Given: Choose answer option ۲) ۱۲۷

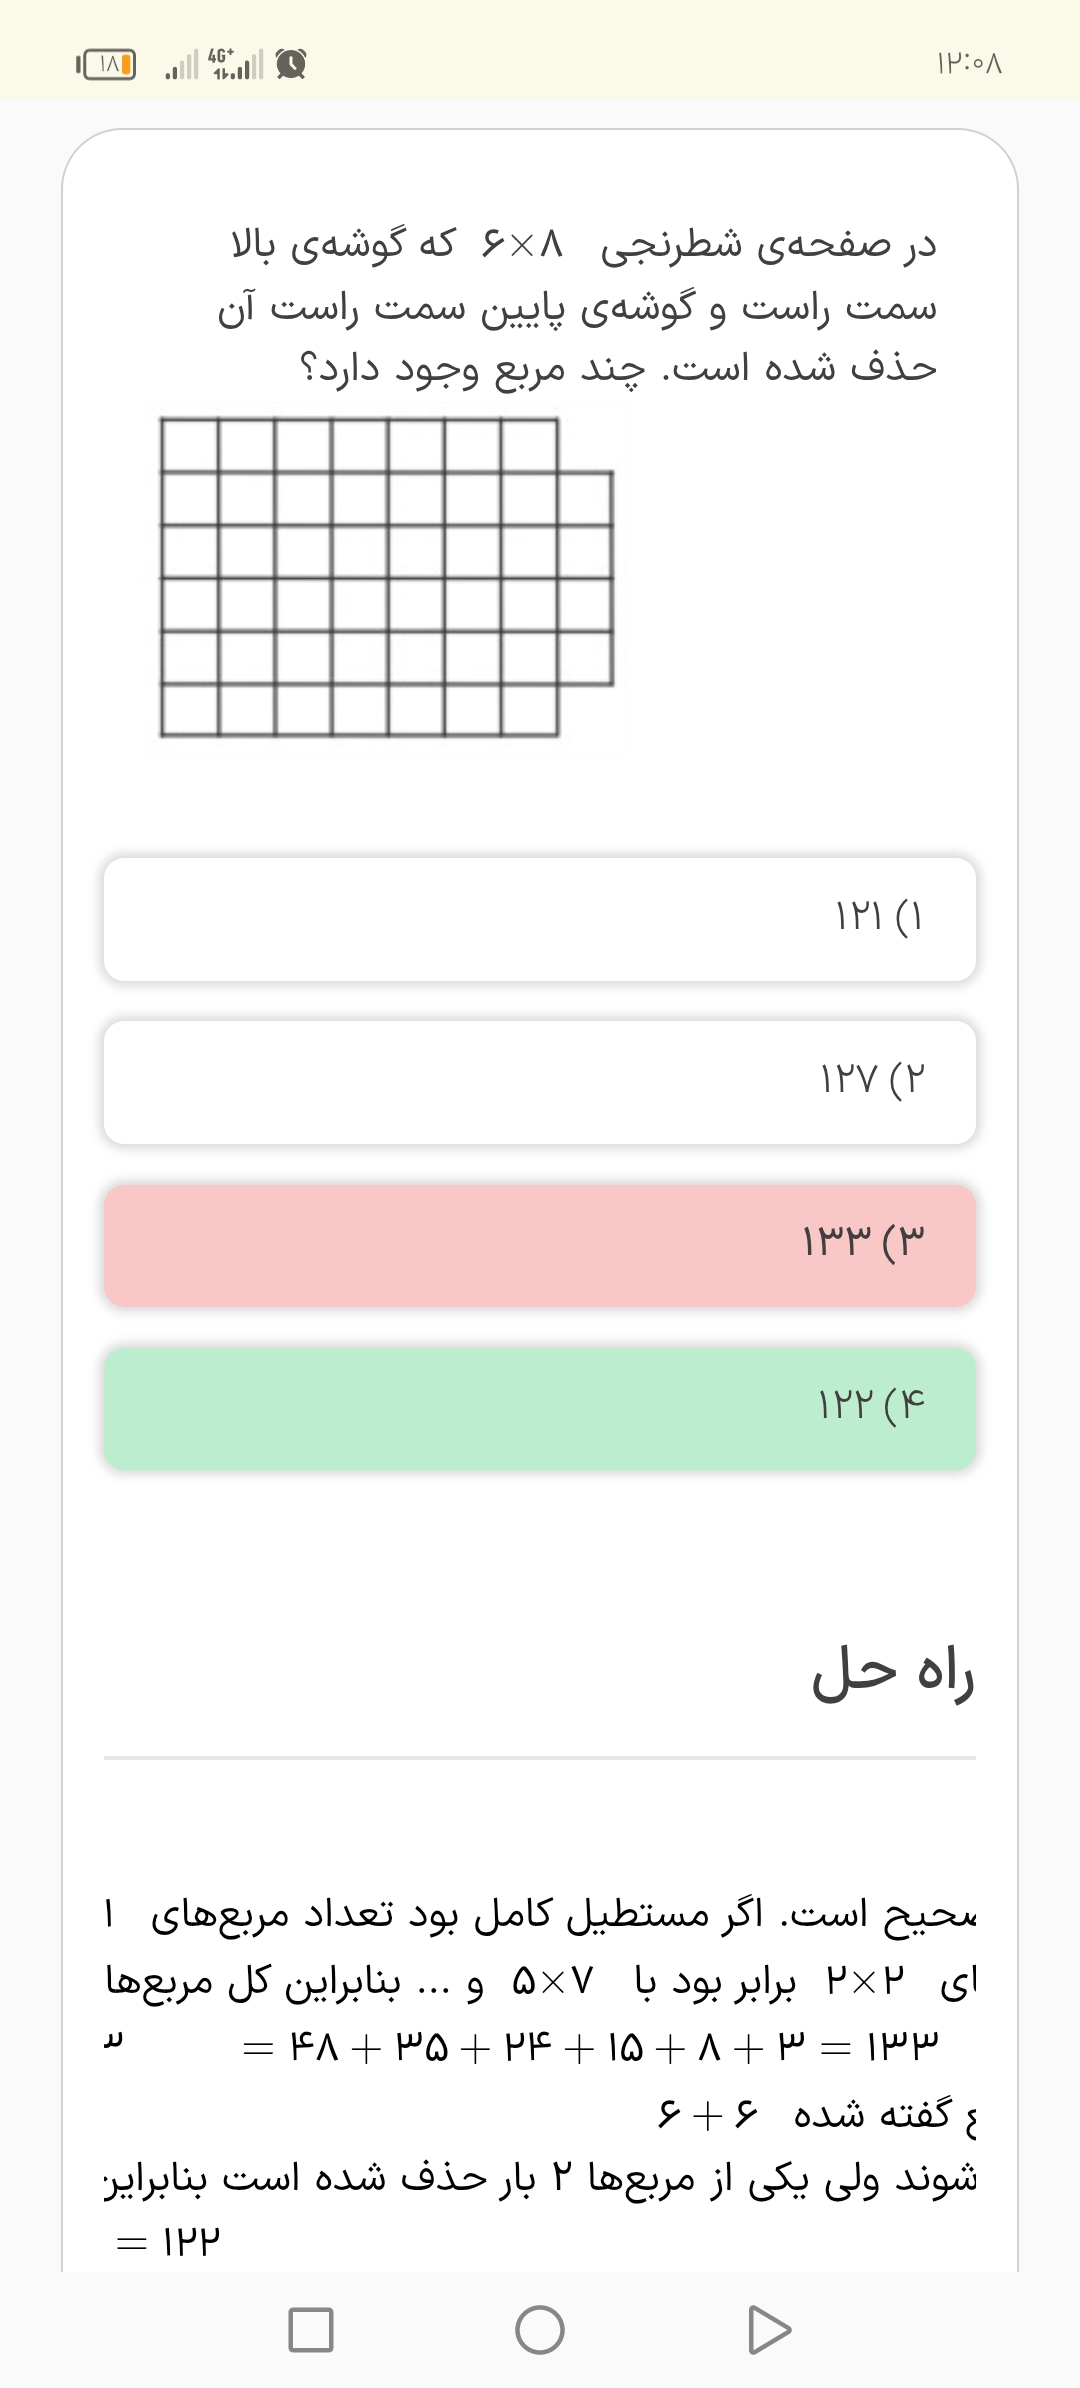Looking at the screenshot, I should pyautogui.click(x=540, y=1081).
